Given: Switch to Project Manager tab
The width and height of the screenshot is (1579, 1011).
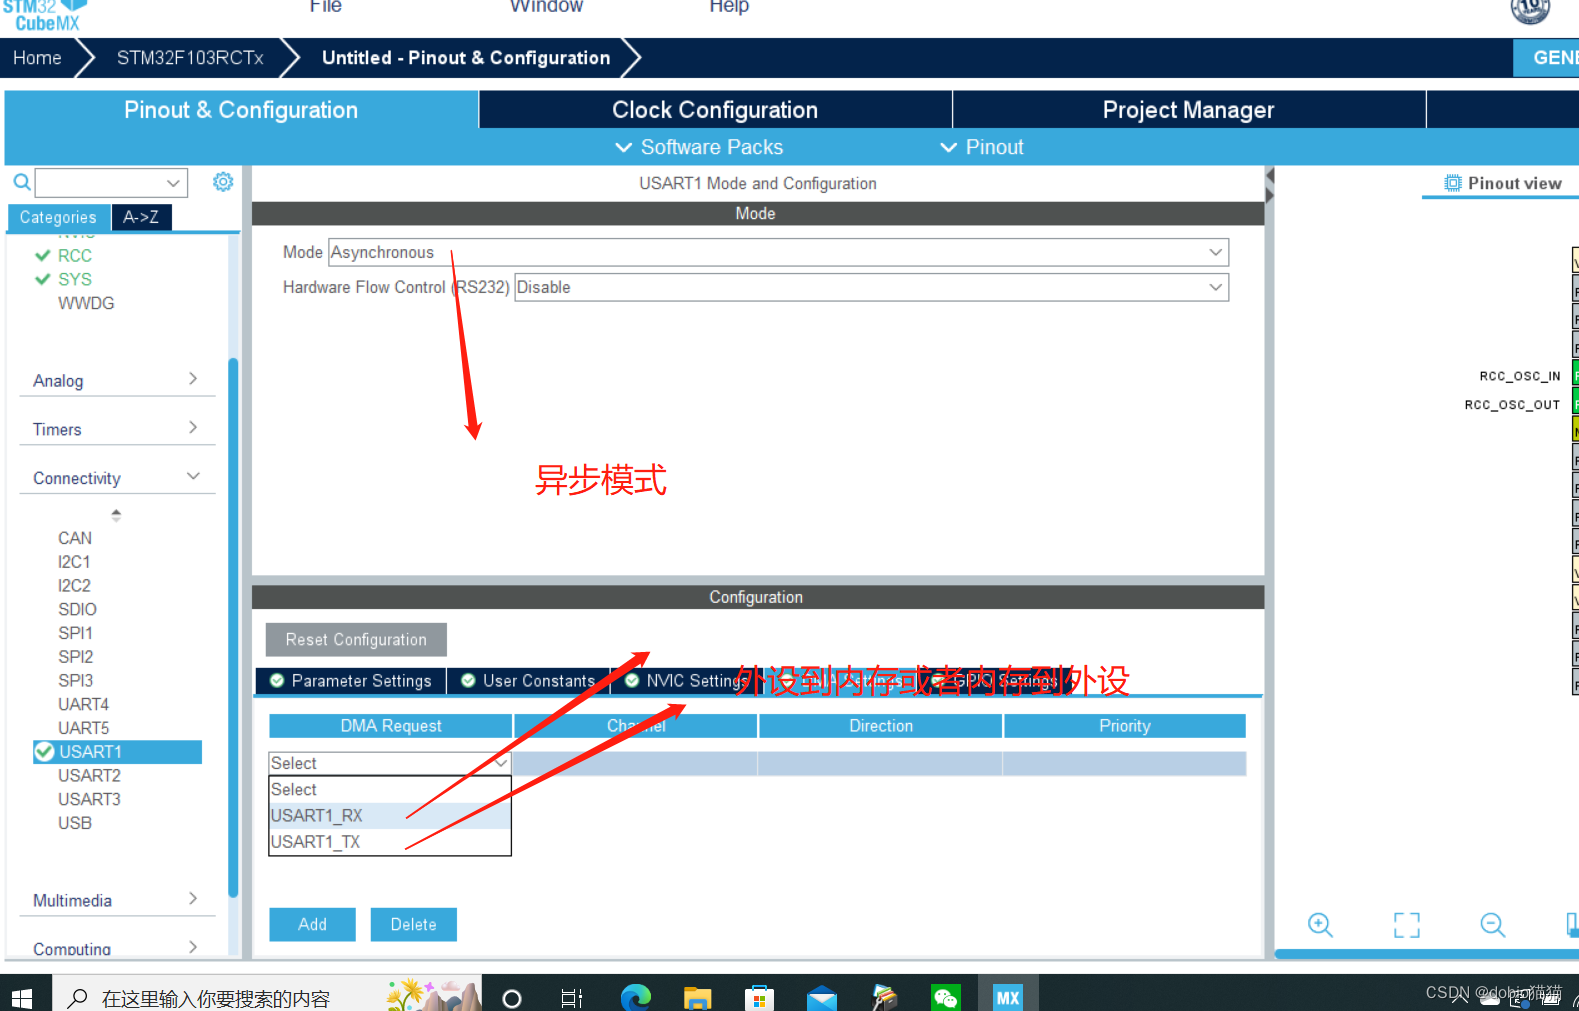Looking at the screenshot, I should (1188, 110).
